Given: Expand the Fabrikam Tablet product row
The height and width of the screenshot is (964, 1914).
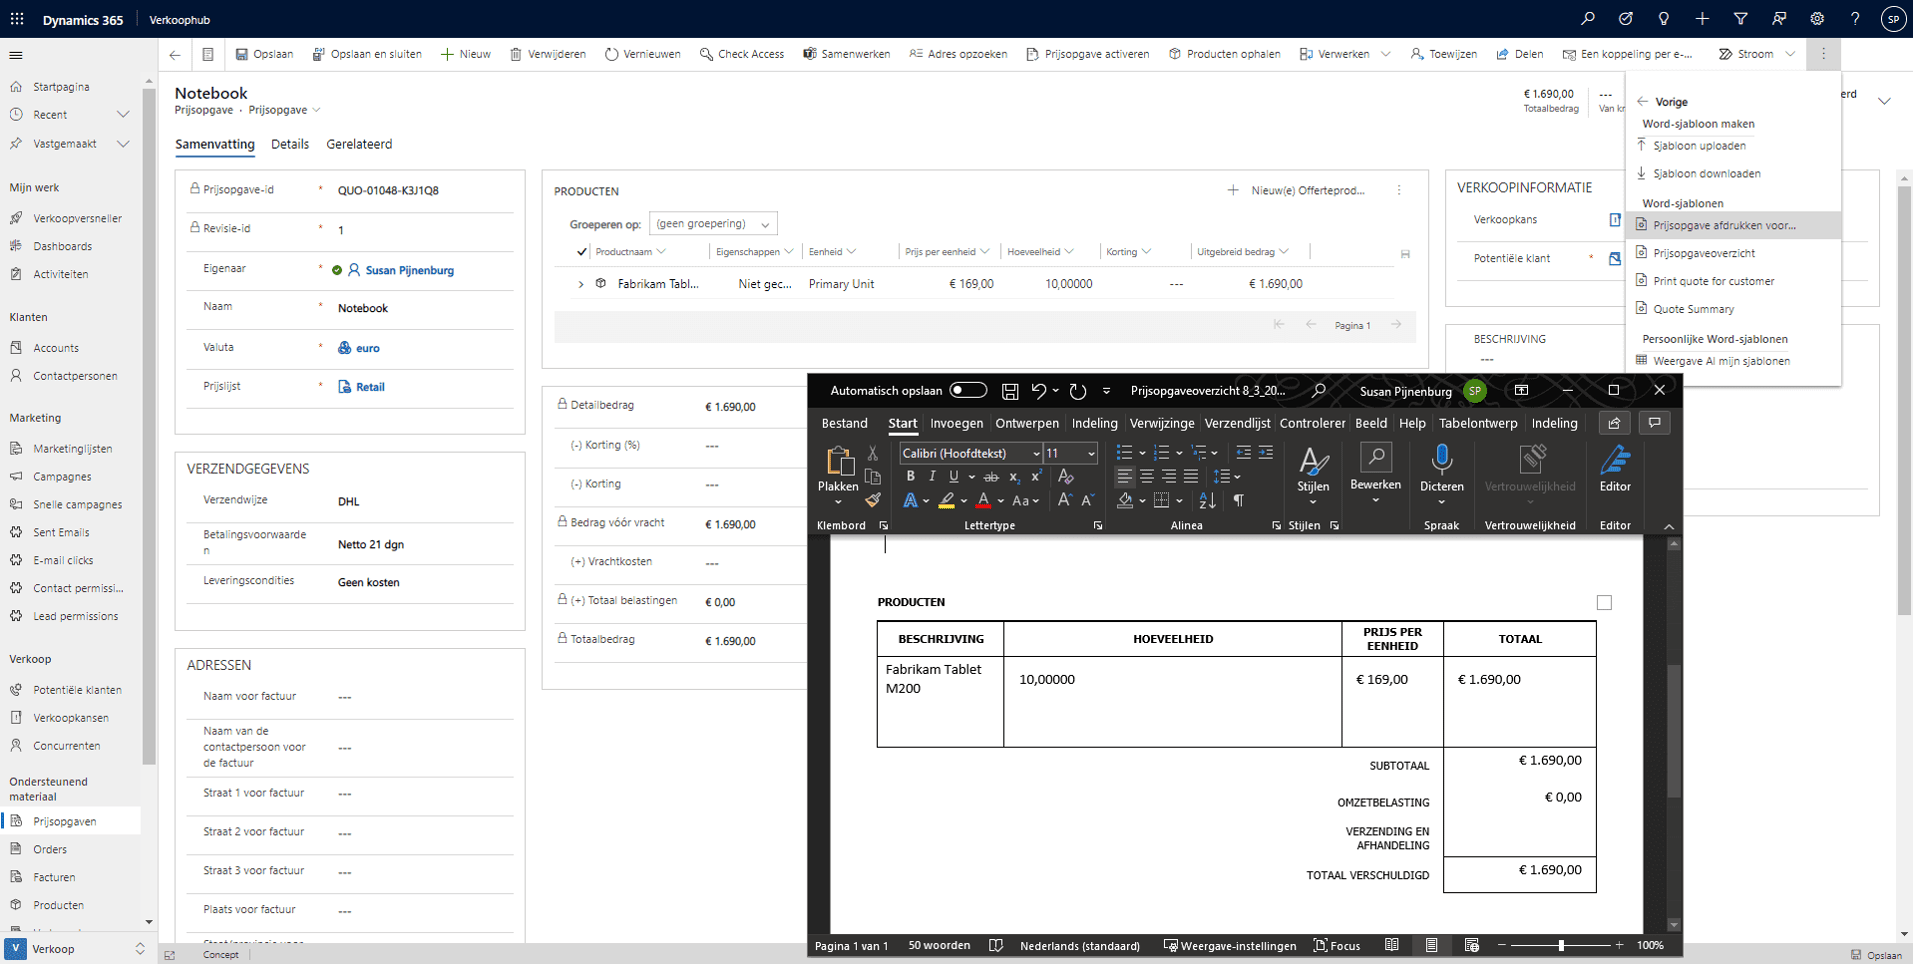Looking at the screenshot, I should point(580,284).
